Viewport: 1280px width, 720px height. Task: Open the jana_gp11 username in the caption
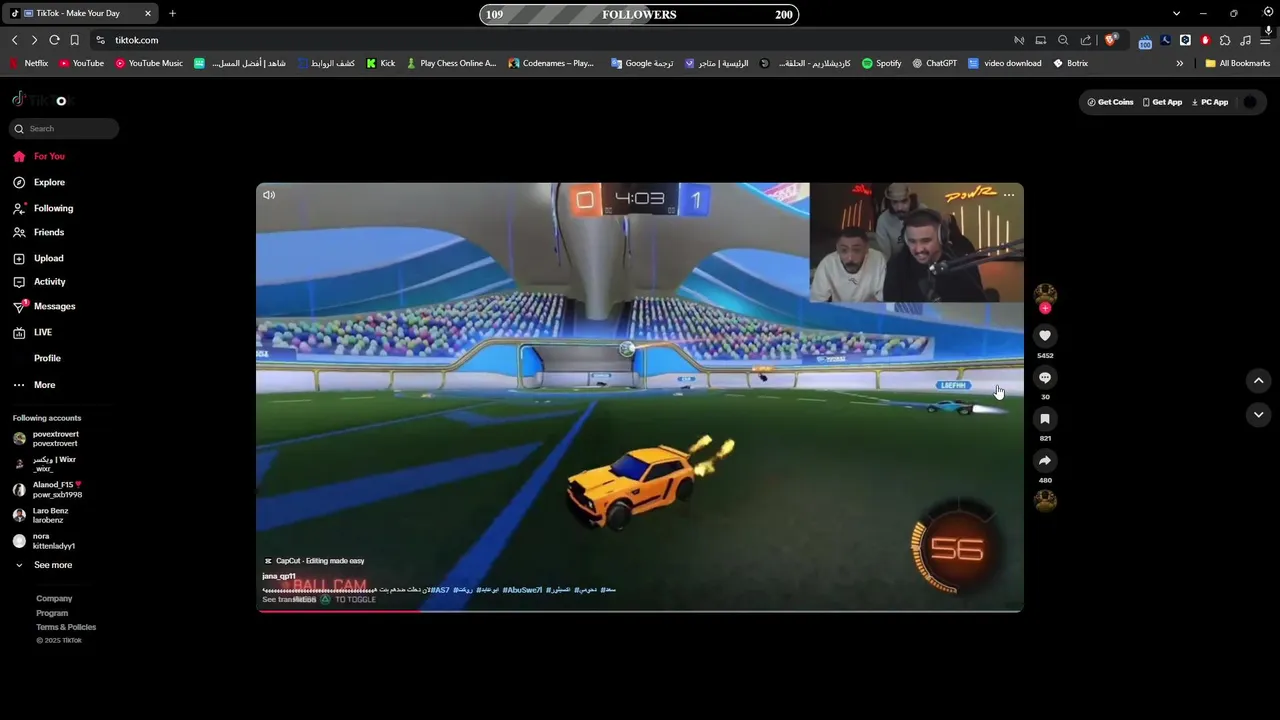pos(279,576)
